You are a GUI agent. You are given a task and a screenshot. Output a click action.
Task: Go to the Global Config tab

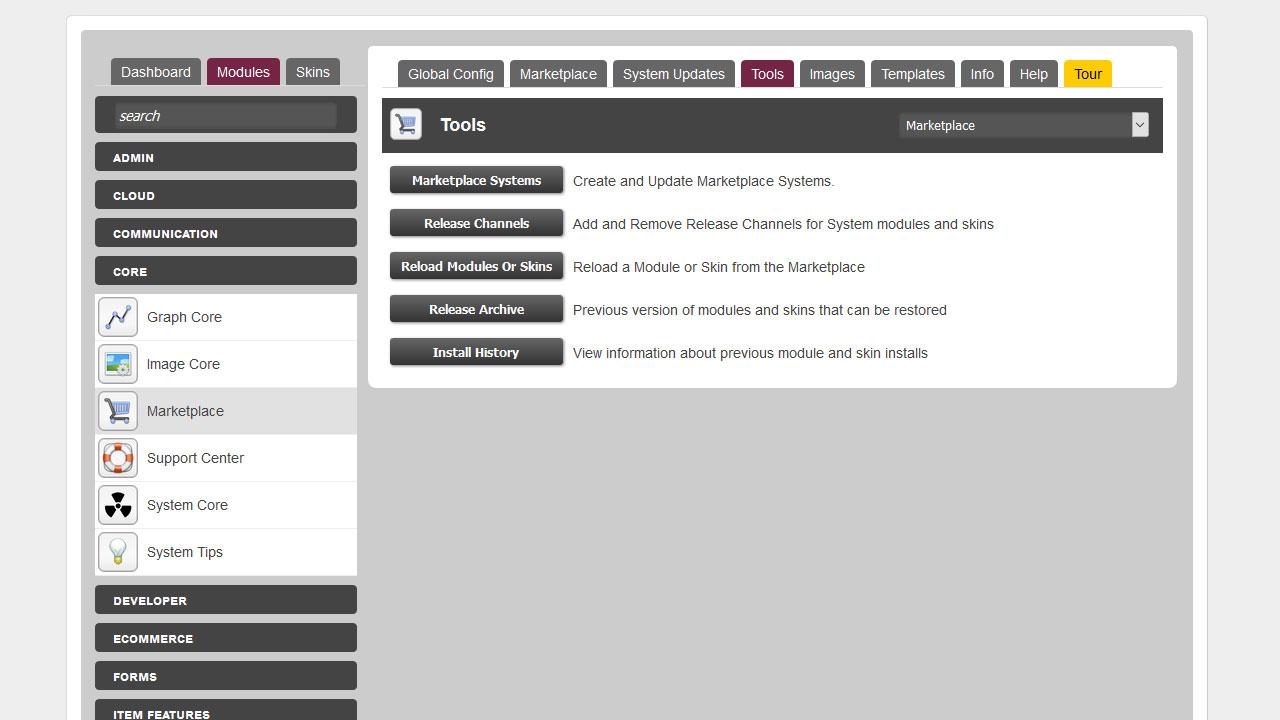point(451,74)
